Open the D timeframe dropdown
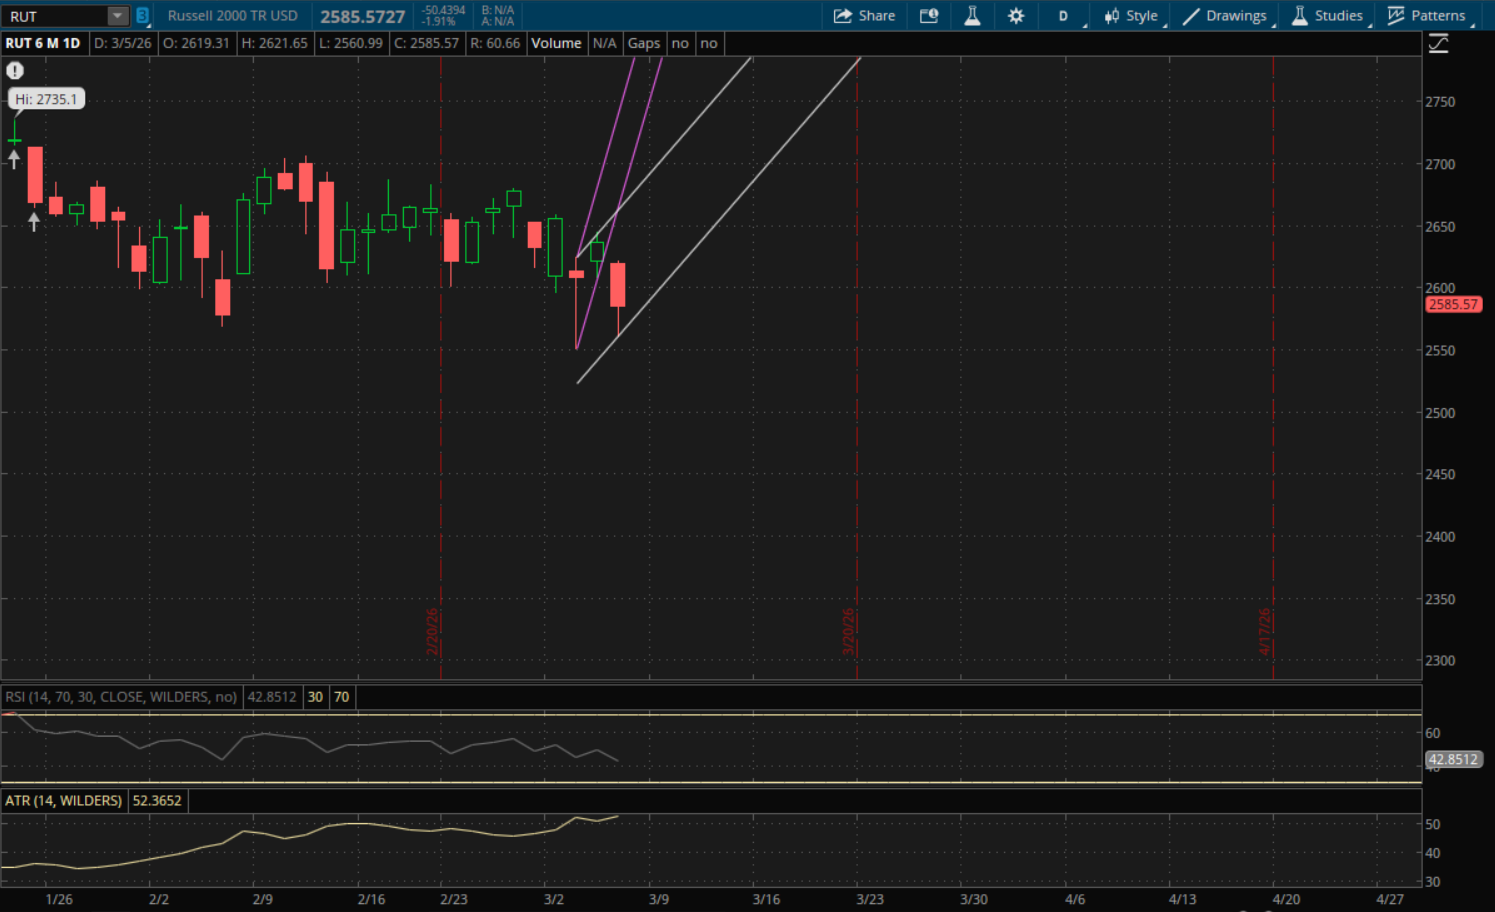Screen dimensions: 1495x912 tap(1064, 16)
